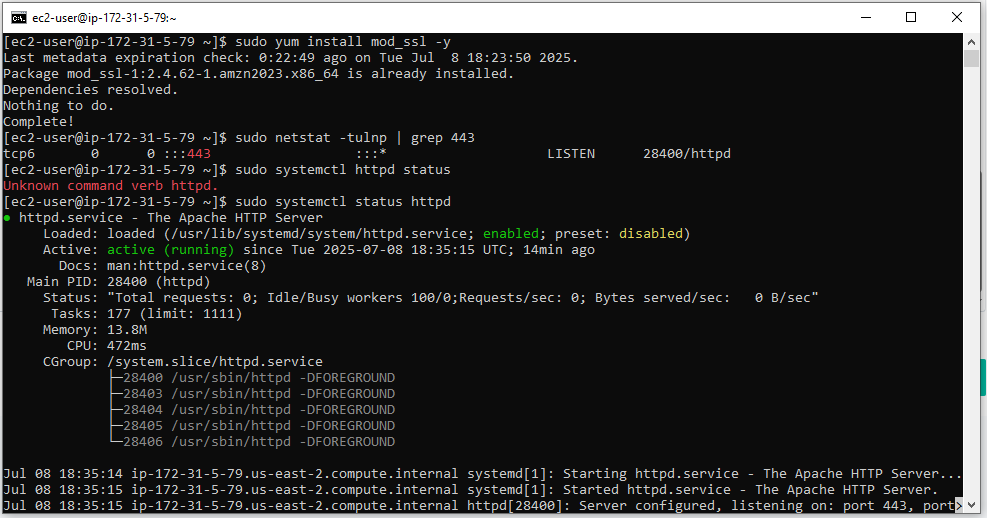Click the 'Last metadata expiration check' line
The image size is (987, 518).
(290, 58)
